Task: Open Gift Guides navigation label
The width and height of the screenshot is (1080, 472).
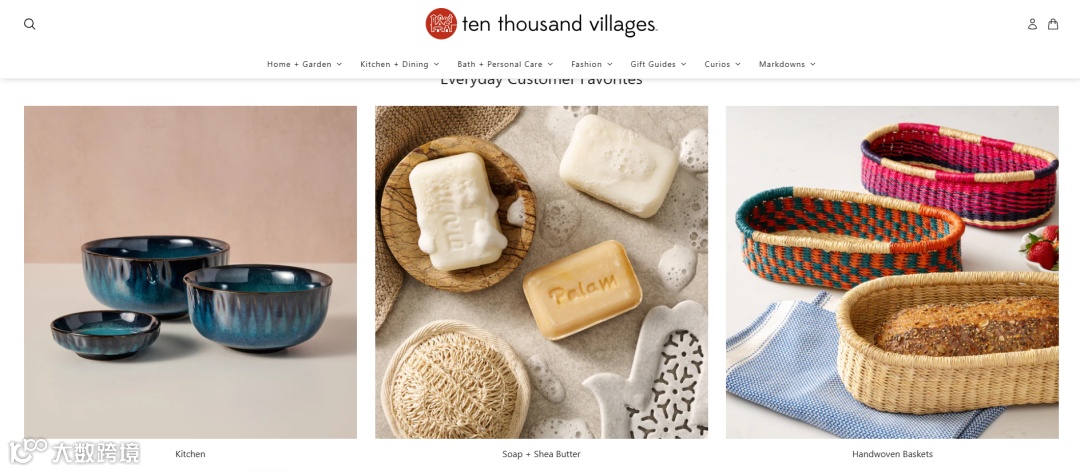Action: (x=653, y=64)
